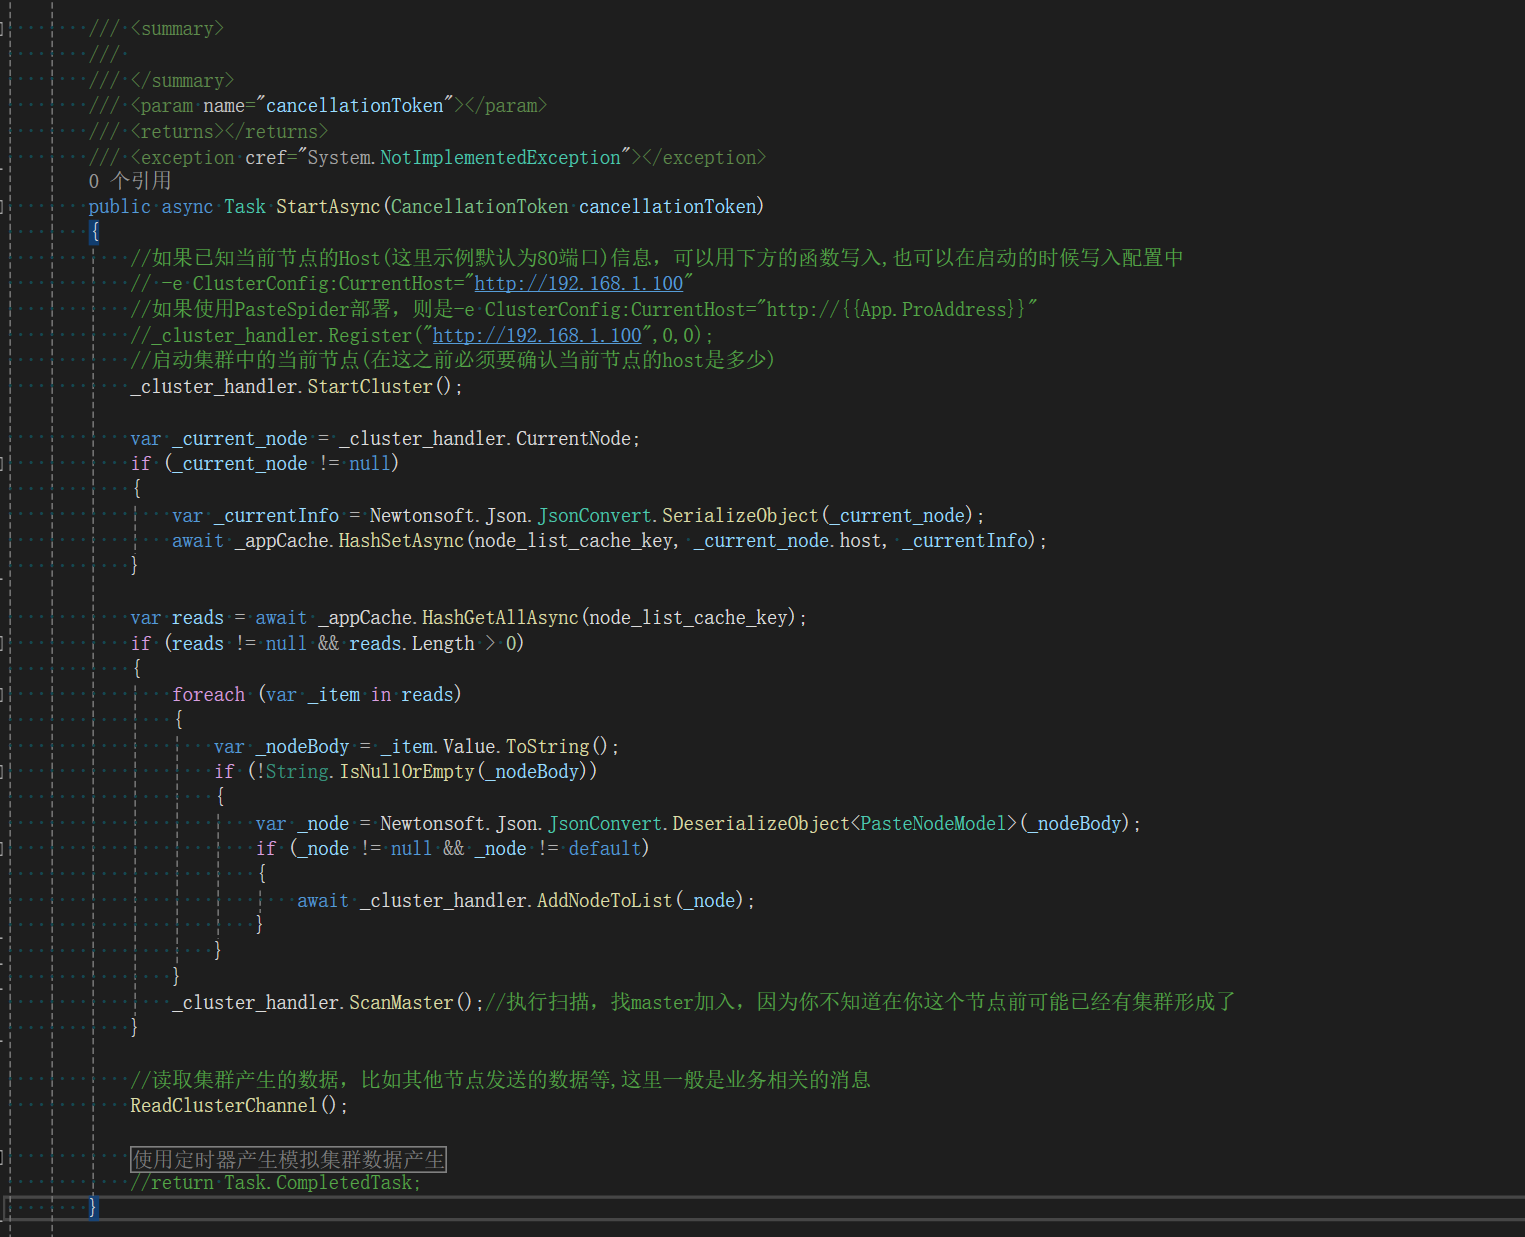Collapse the IsNullOrEmpty if block

point(3,772)
